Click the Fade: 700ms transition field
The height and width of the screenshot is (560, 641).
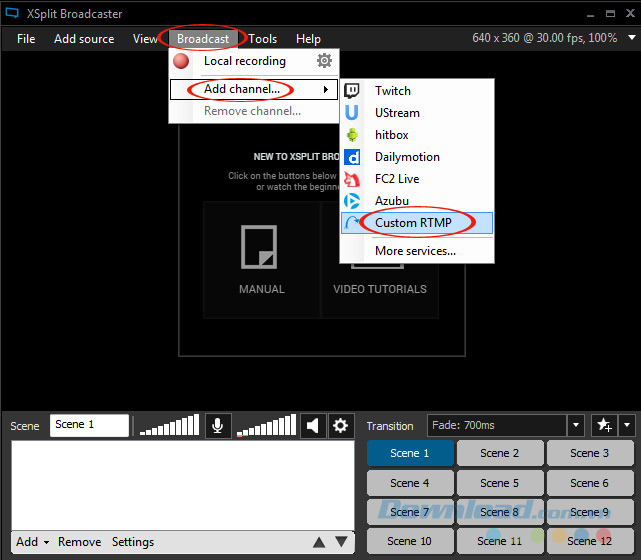(x=497, y=425)
